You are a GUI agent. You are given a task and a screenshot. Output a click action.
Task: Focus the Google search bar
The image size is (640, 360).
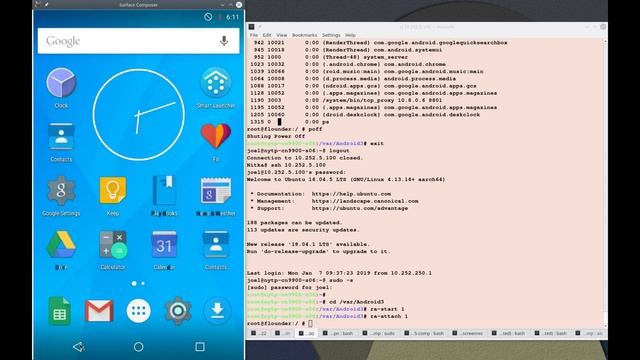pyautogui.click(x=138, y=41)
